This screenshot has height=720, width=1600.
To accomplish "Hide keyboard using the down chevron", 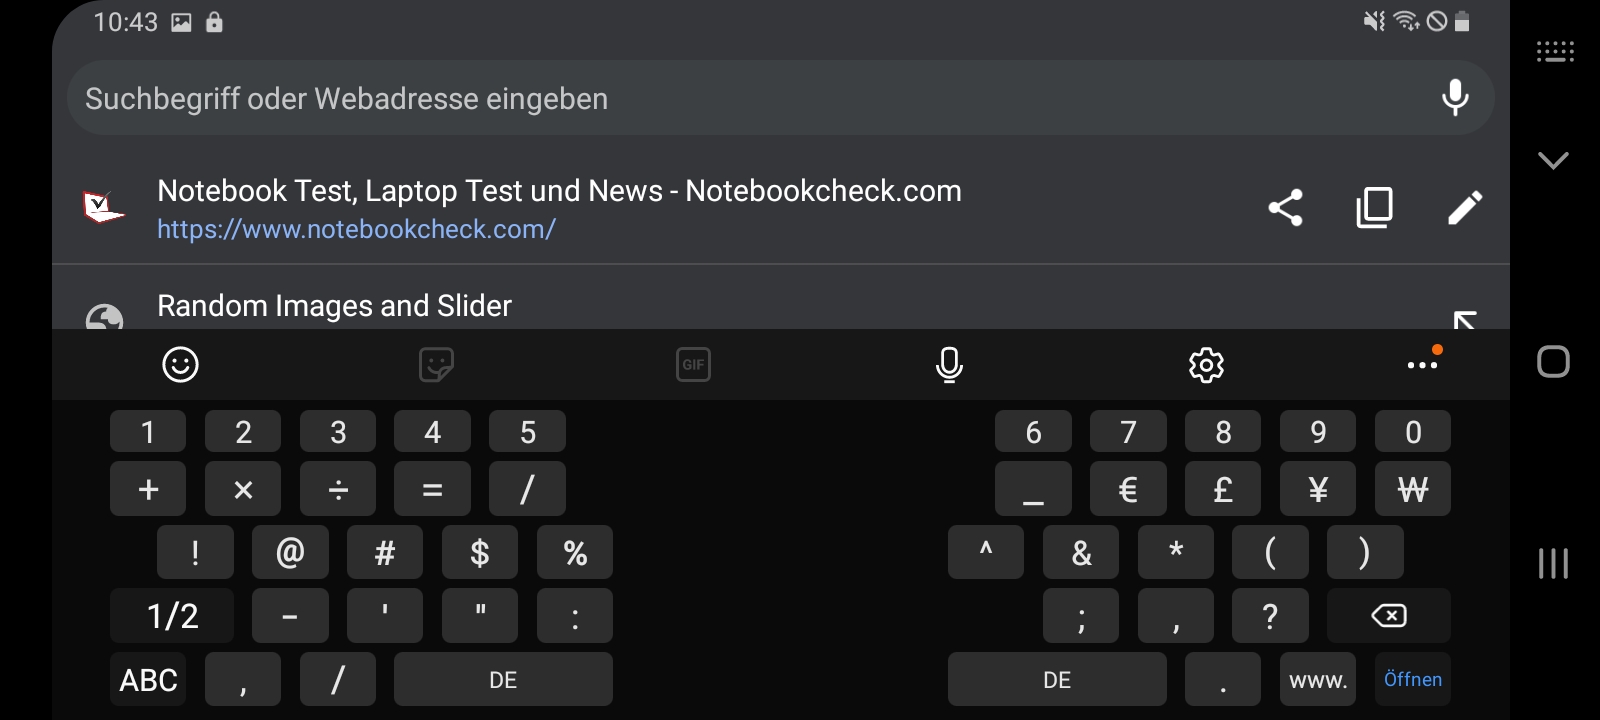I will tap(1553, 160).
